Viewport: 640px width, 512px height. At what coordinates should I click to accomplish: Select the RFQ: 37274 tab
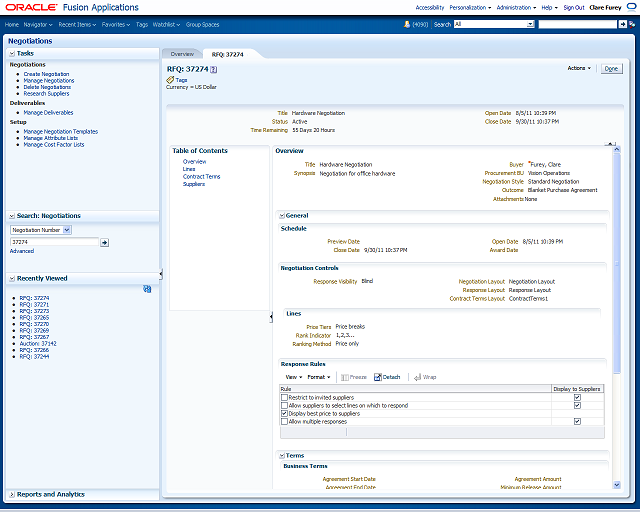pyautogui.click(x=227, y=54)
